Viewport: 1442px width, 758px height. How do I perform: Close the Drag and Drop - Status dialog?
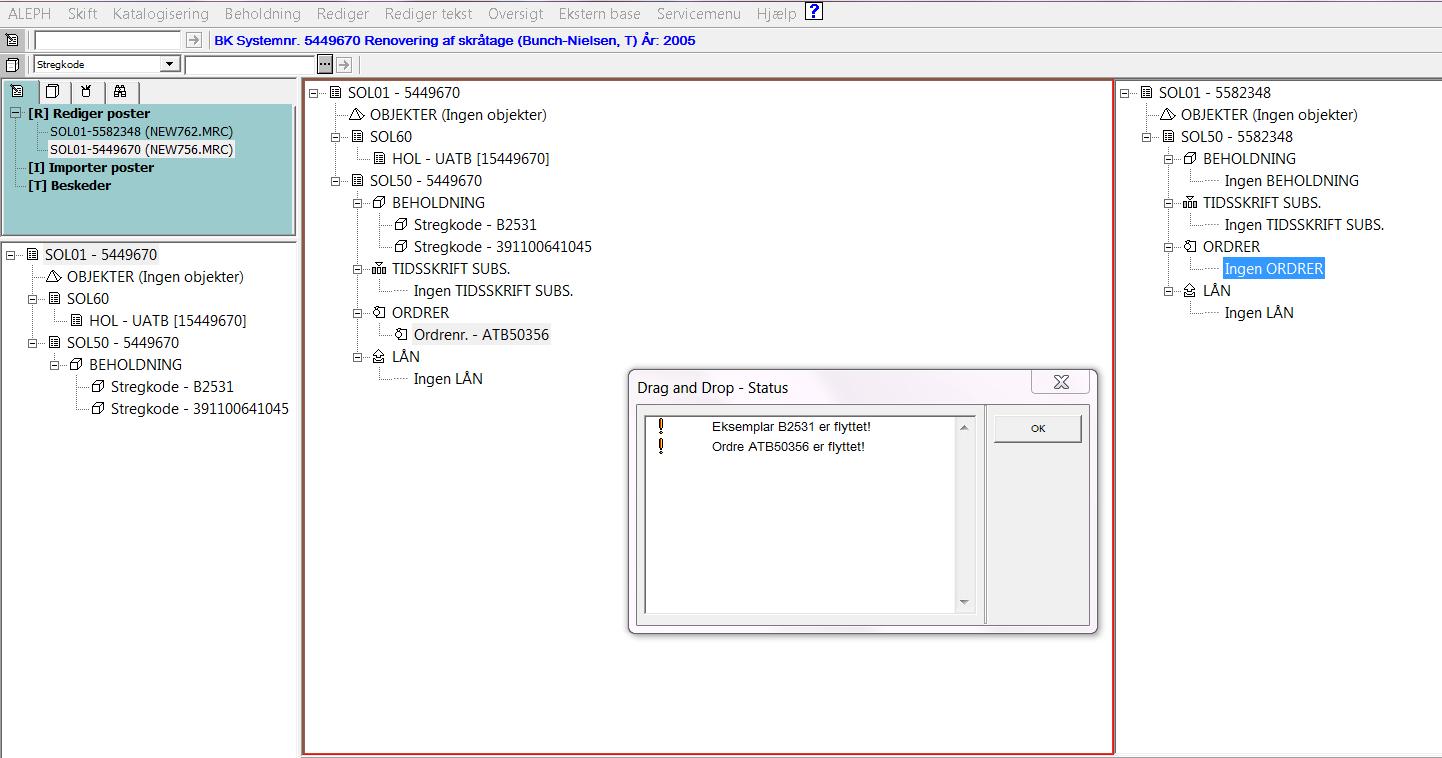1061,382
